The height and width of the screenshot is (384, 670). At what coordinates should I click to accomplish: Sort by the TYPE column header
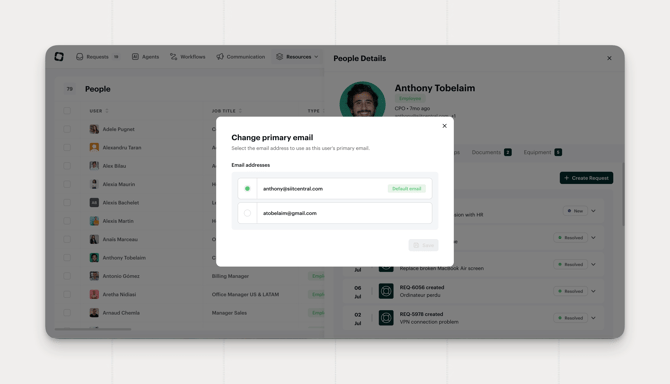click(x=315, y=111)
